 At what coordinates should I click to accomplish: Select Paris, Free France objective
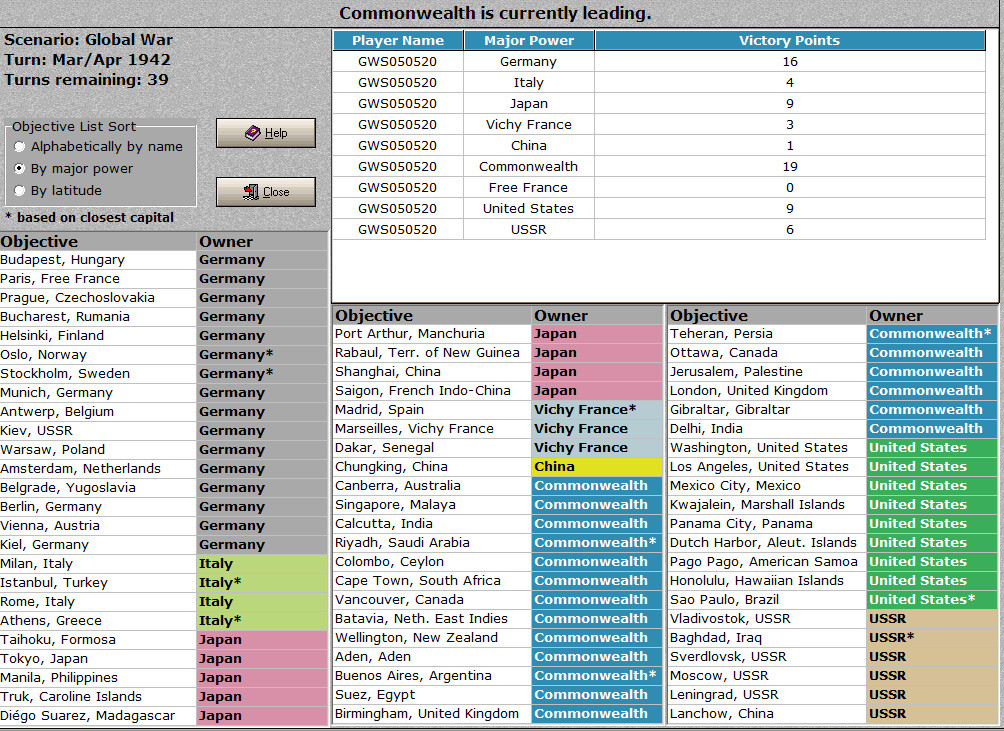pos(97,278)
